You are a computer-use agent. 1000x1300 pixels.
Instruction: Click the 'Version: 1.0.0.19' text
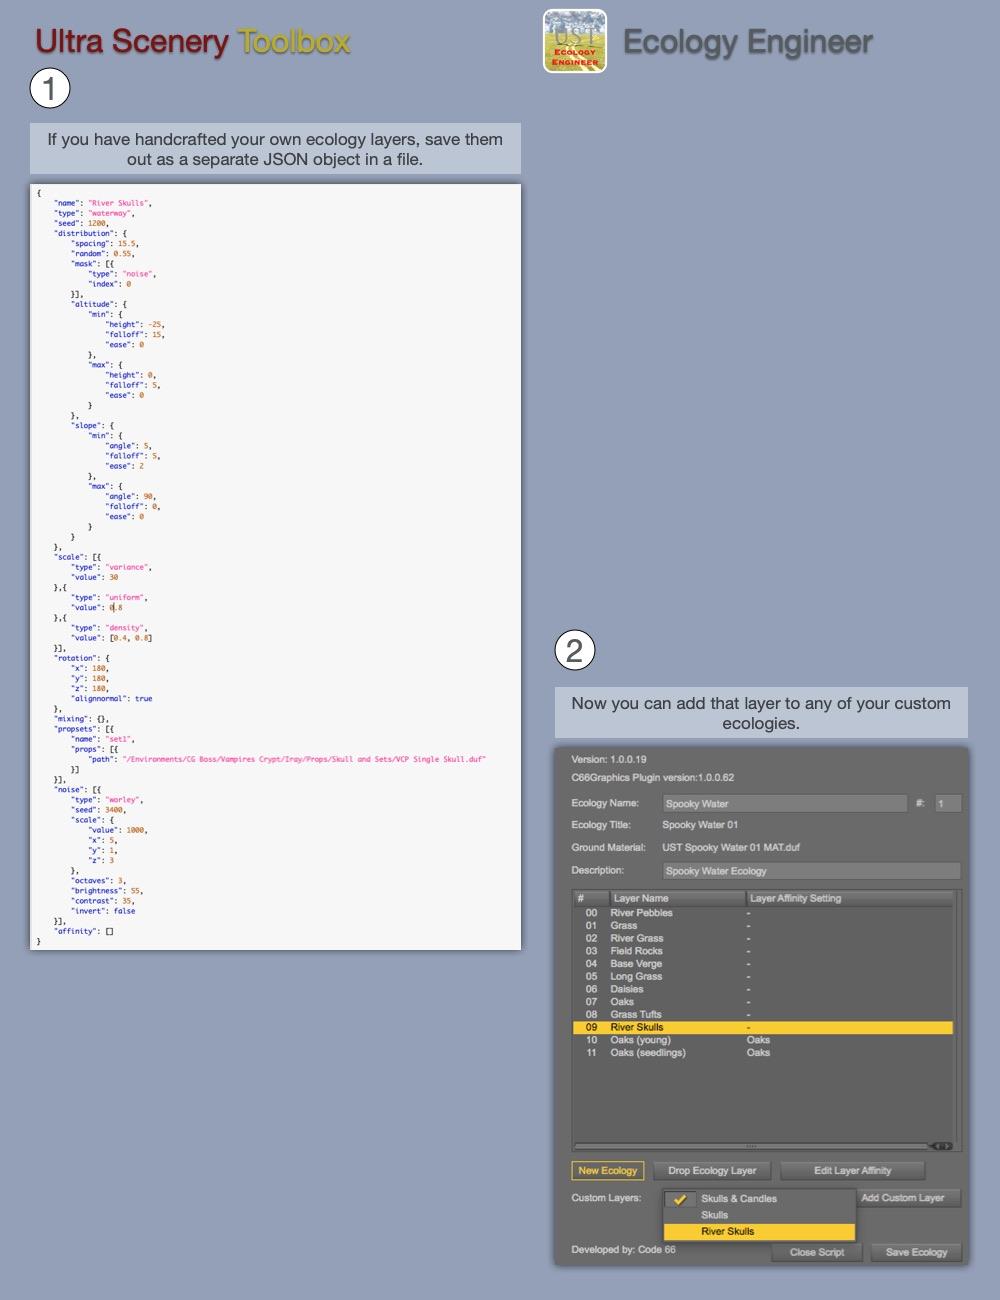(x=609, y=759)
